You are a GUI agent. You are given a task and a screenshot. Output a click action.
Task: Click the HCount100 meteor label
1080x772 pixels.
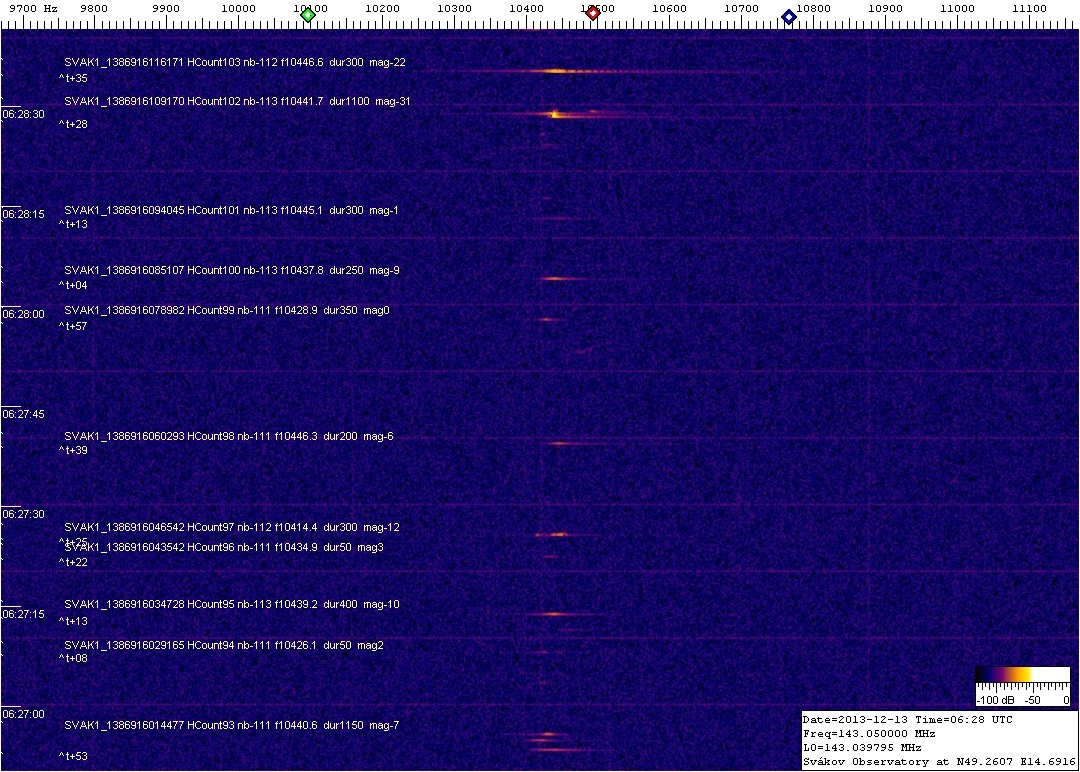(x=231, y=270)
